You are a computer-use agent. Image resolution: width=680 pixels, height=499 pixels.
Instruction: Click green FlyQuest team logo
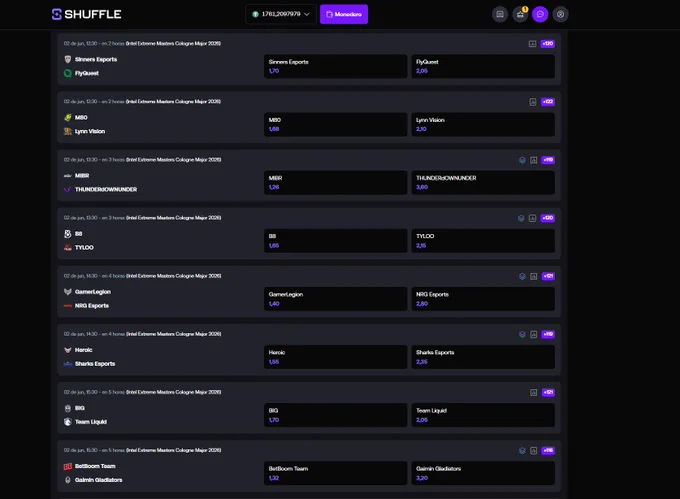(x=68, y=73)
